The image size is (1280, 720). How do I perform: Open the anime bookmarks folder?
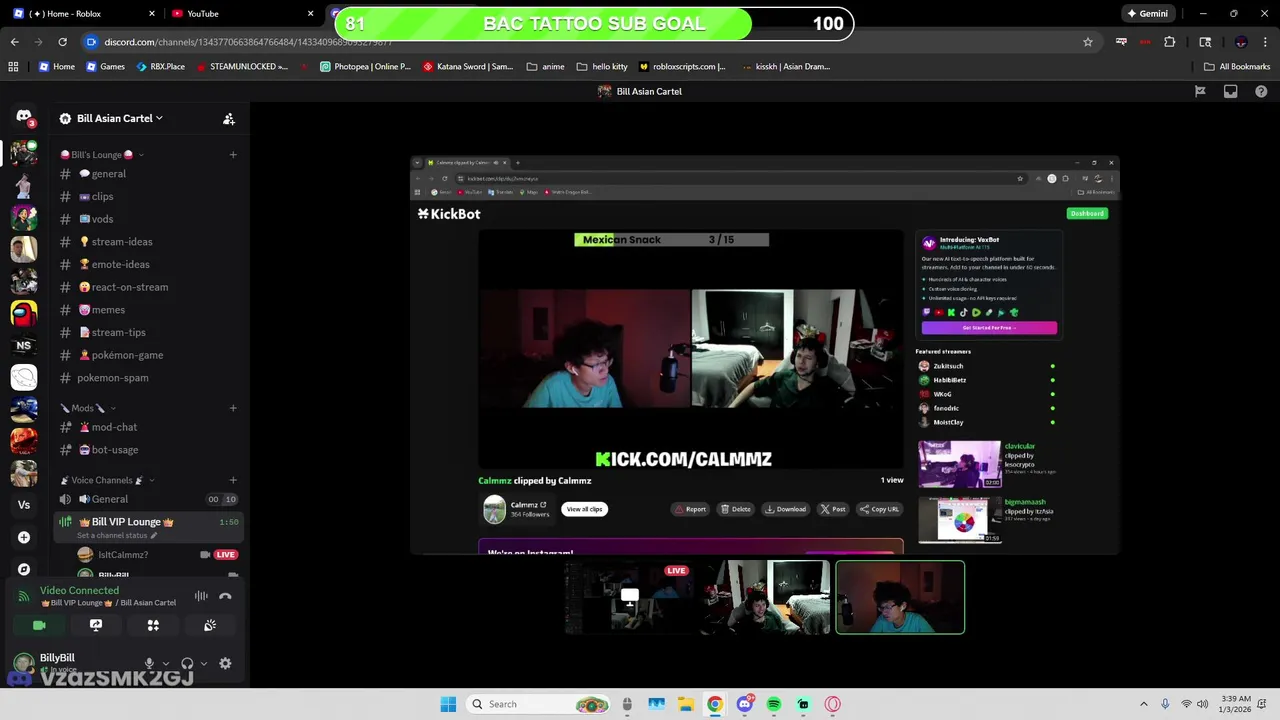545,67
